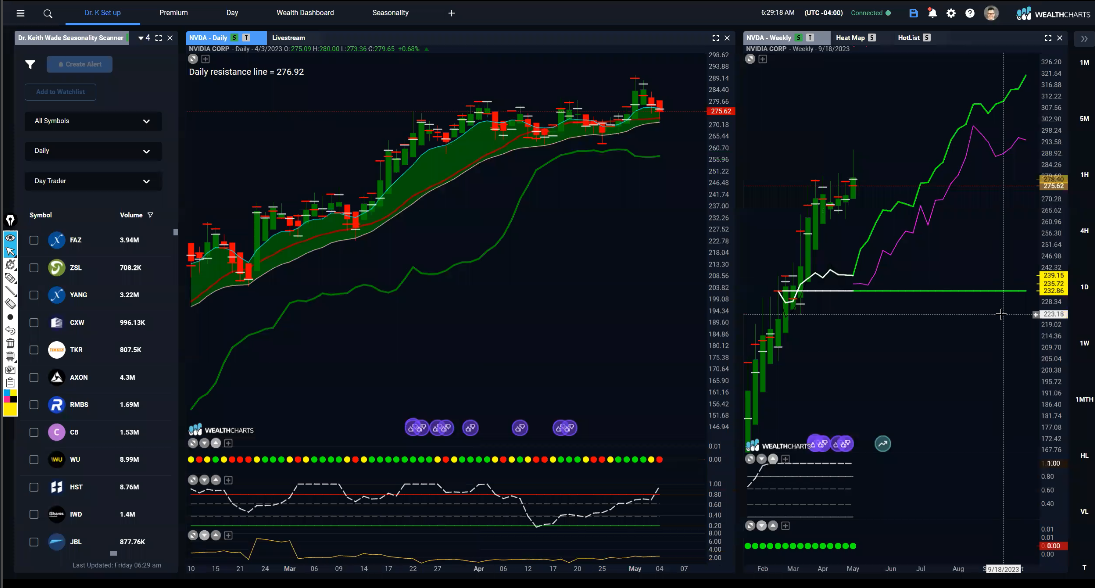Maximize the NVDA Weekly chart panel
Viewport: 1095px width, 588px height.
(1048, 38)
